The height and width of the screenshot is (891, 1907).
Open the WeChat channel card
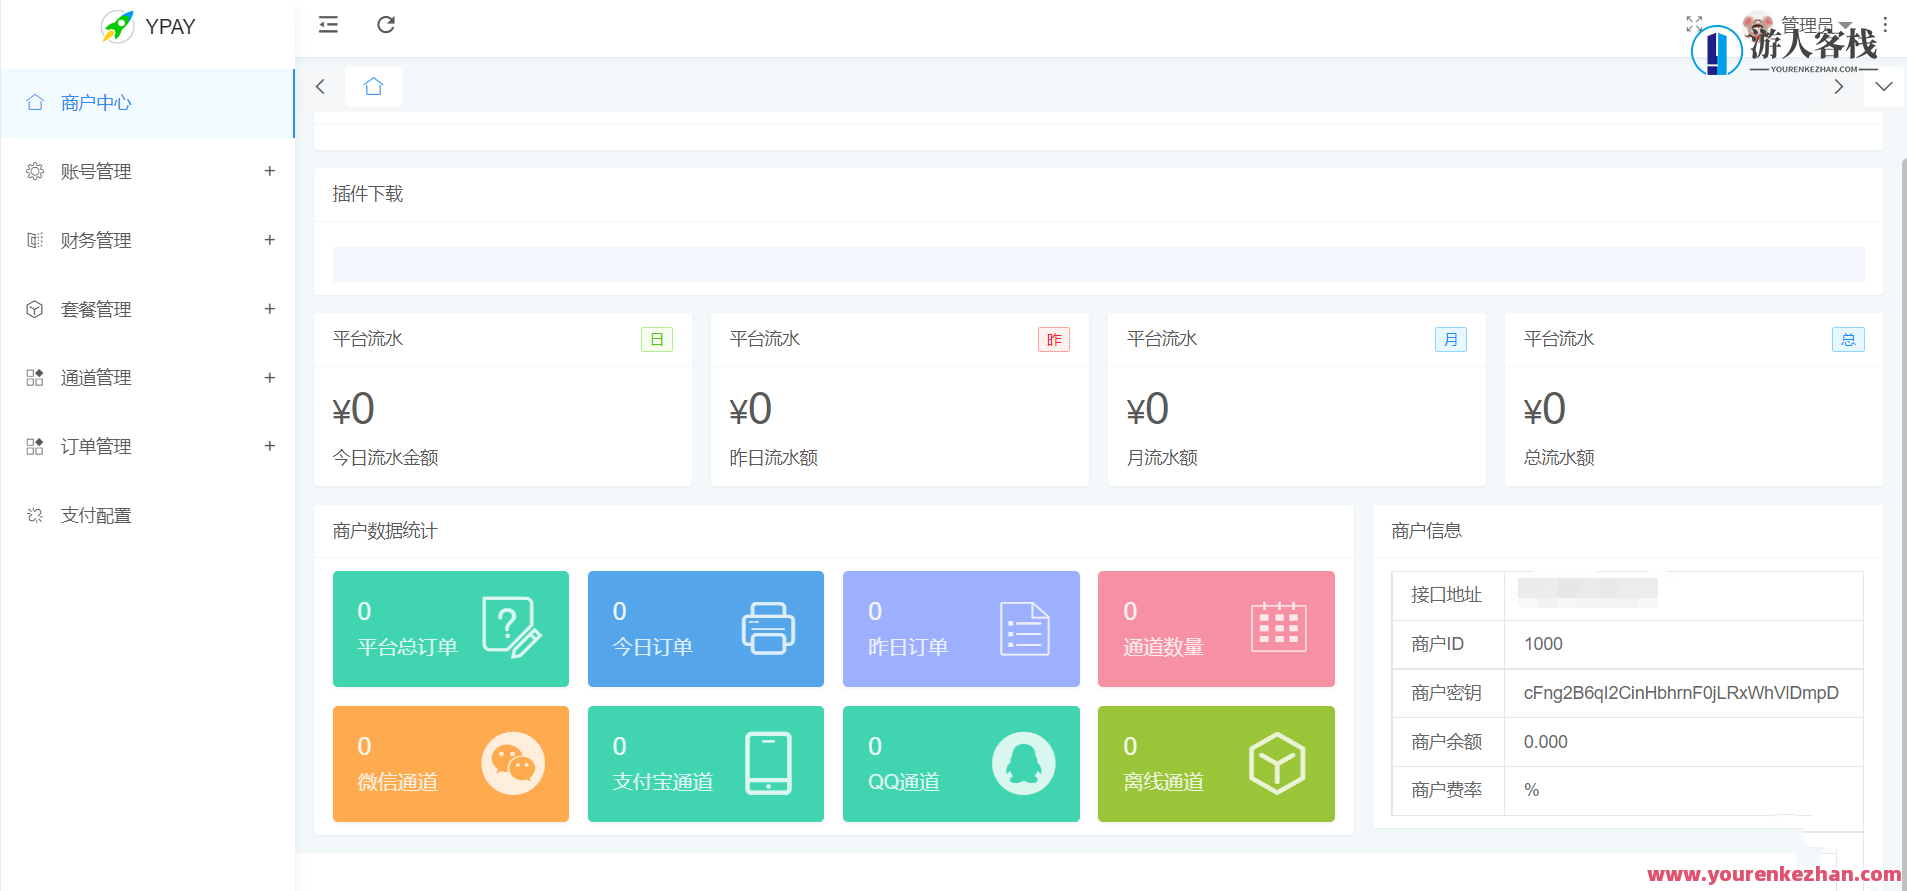(x=450, y=764)
